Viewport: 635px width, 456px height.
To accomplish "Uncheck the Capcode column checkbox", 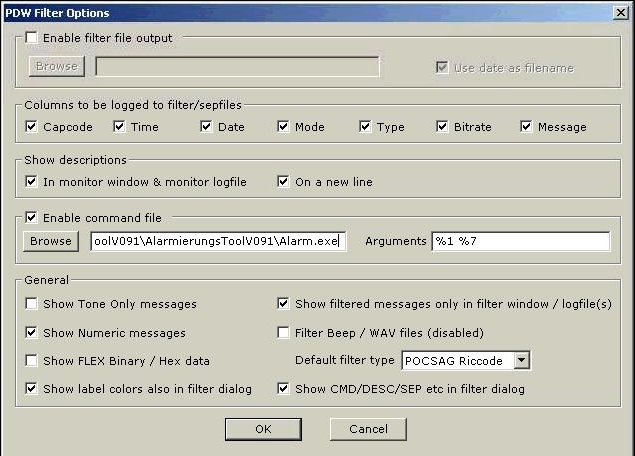I will [32, 127].
